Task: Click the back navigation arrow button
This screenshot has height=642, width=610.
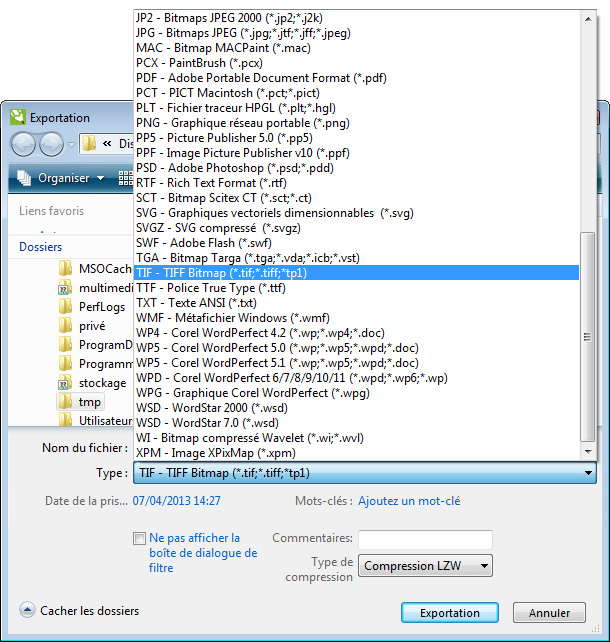Action: [x=23, y=143]
